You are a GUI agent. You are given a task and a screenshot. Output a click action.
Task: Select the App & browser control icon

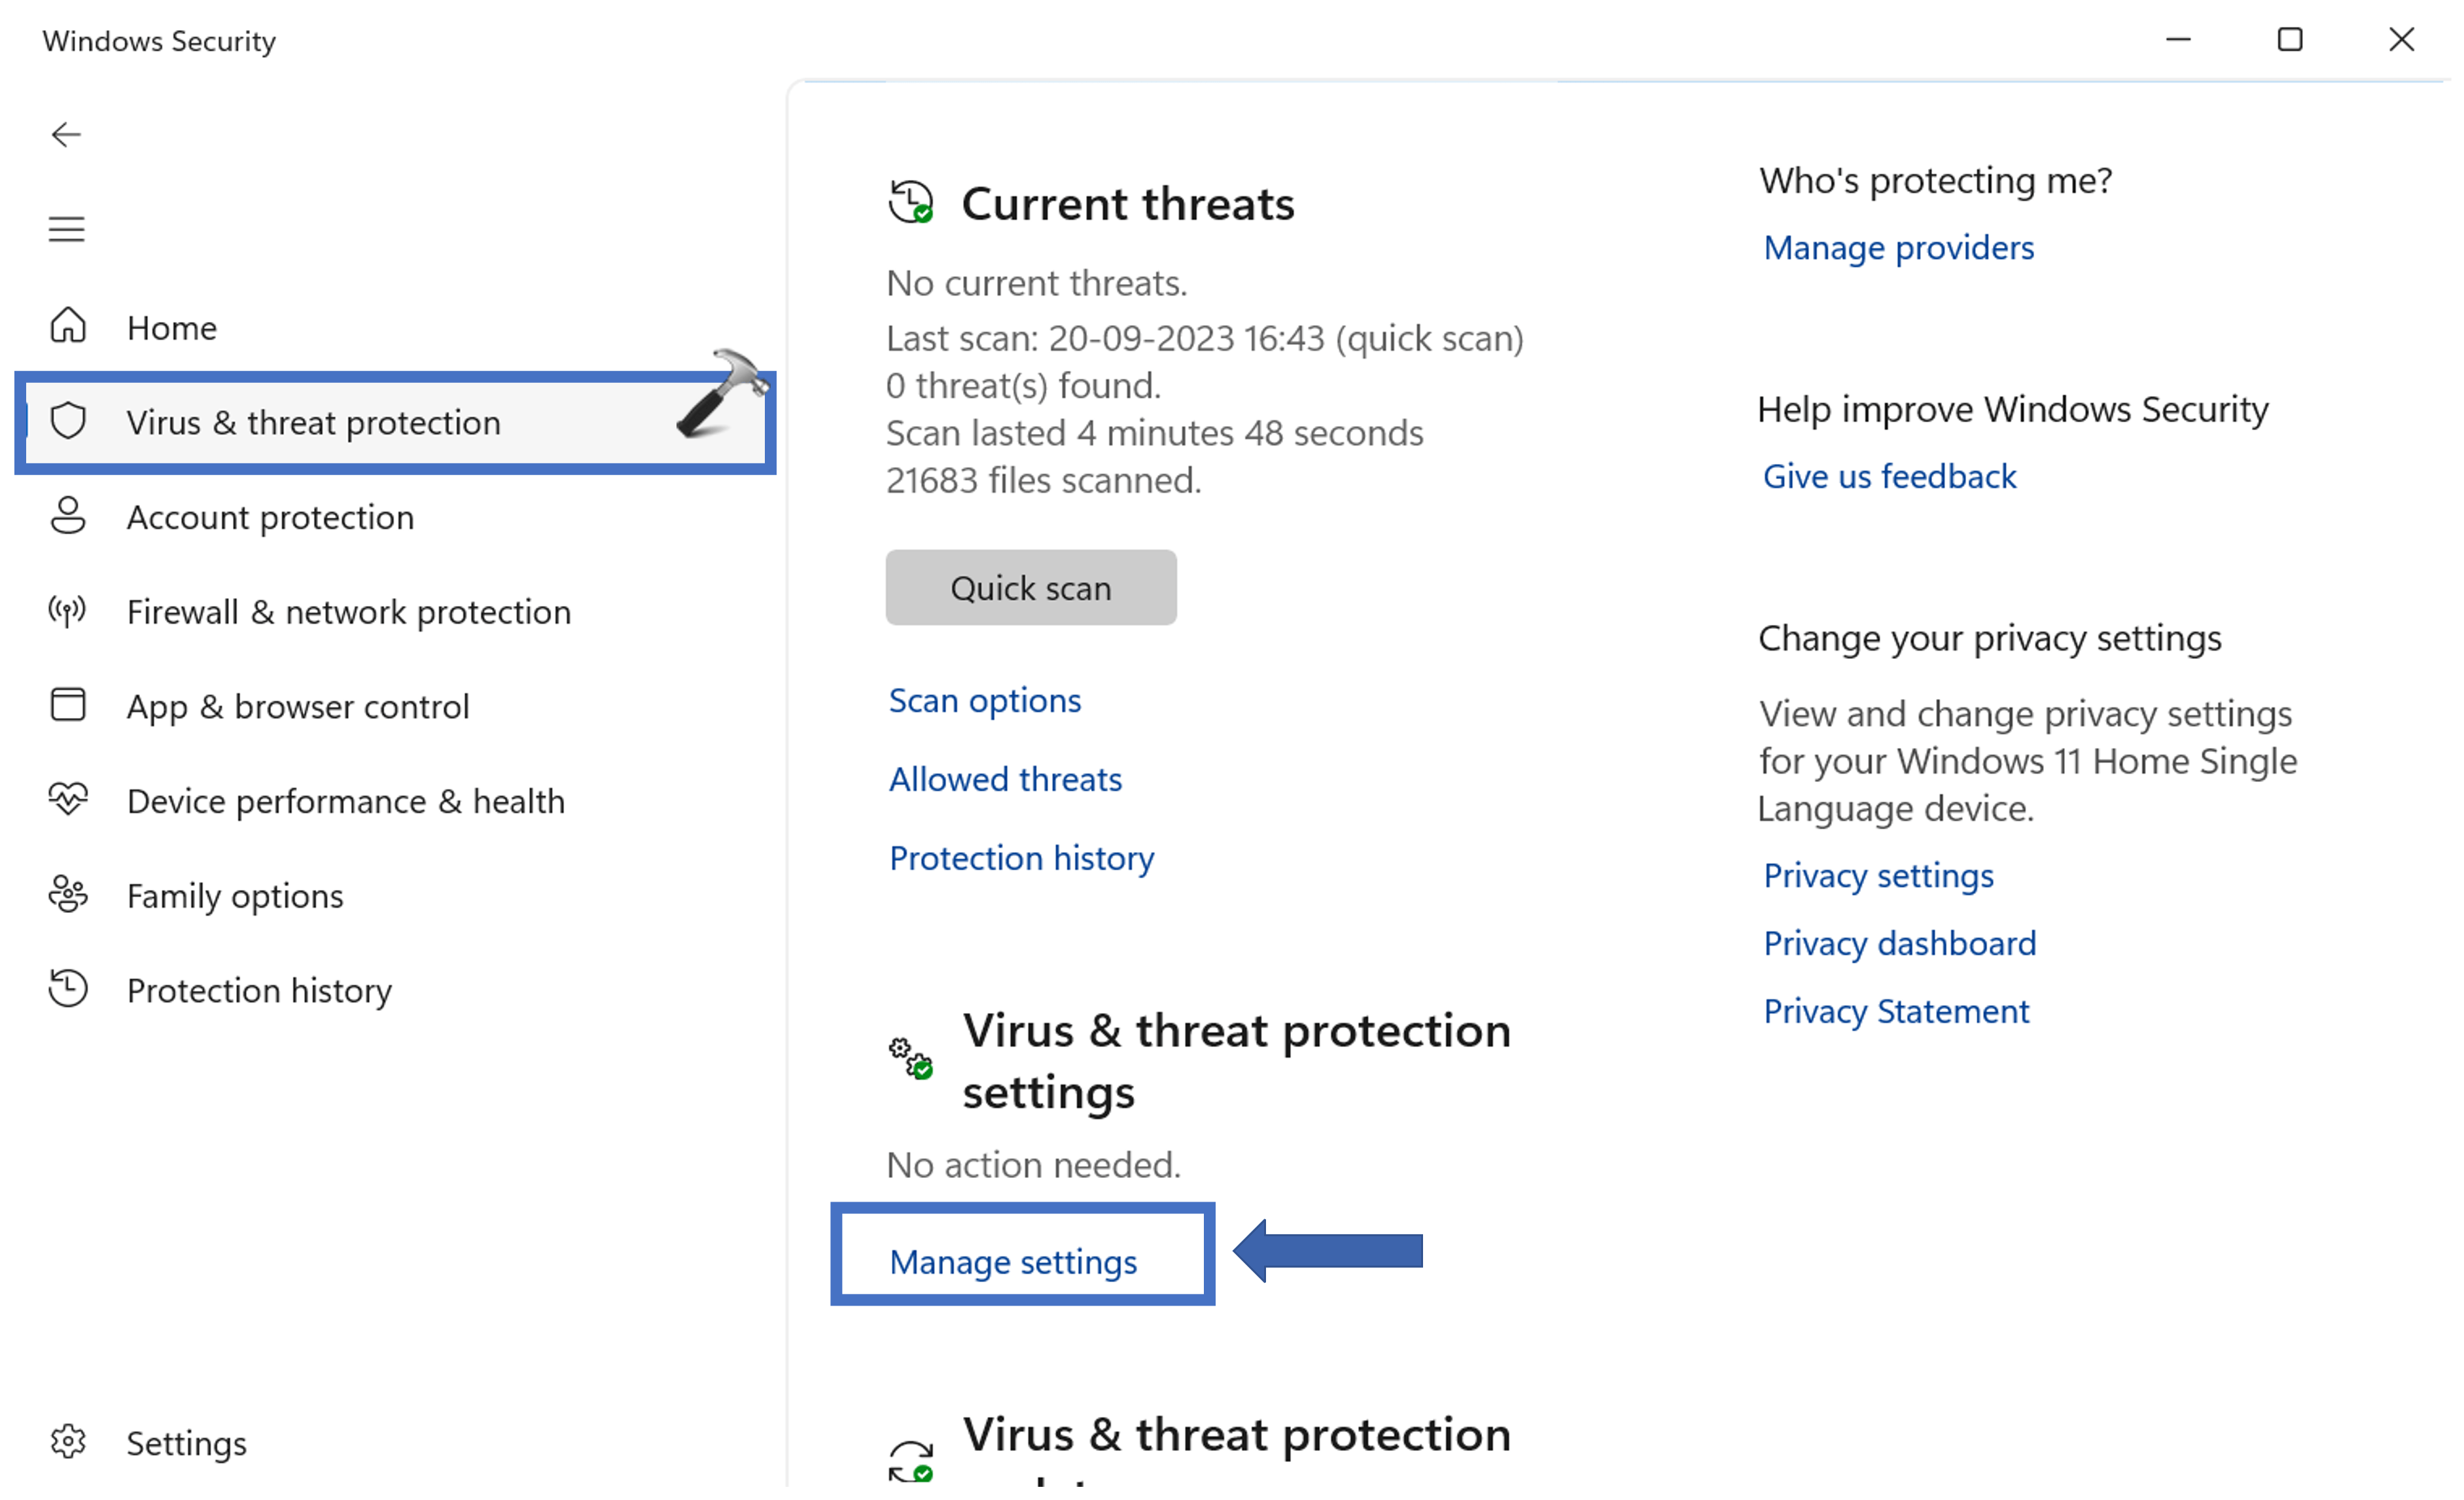tap(67, 705)
